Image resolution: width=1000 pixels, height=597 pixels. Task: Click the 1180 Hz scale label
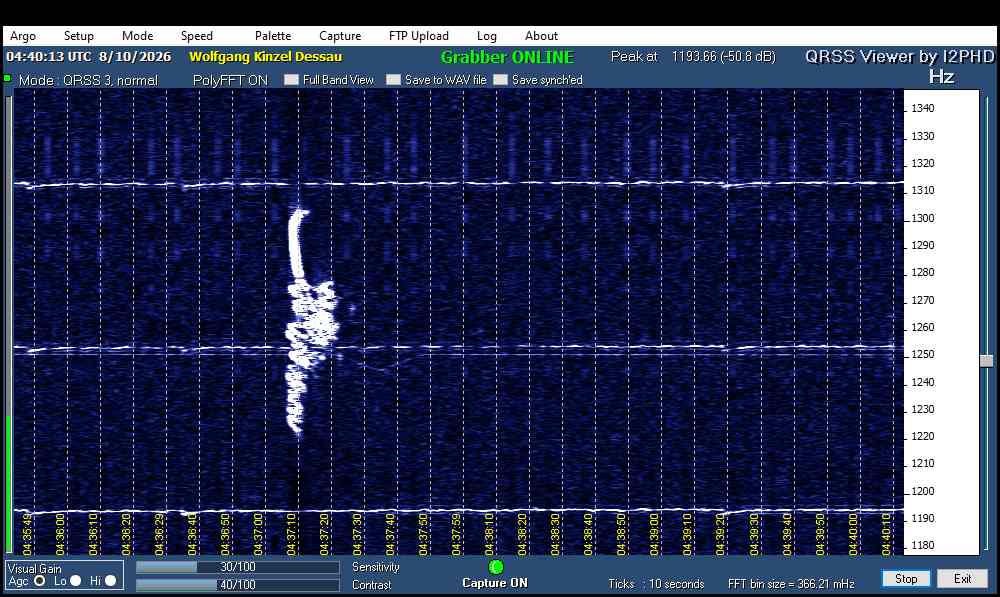pyautogui.click(x=922, y=545)
